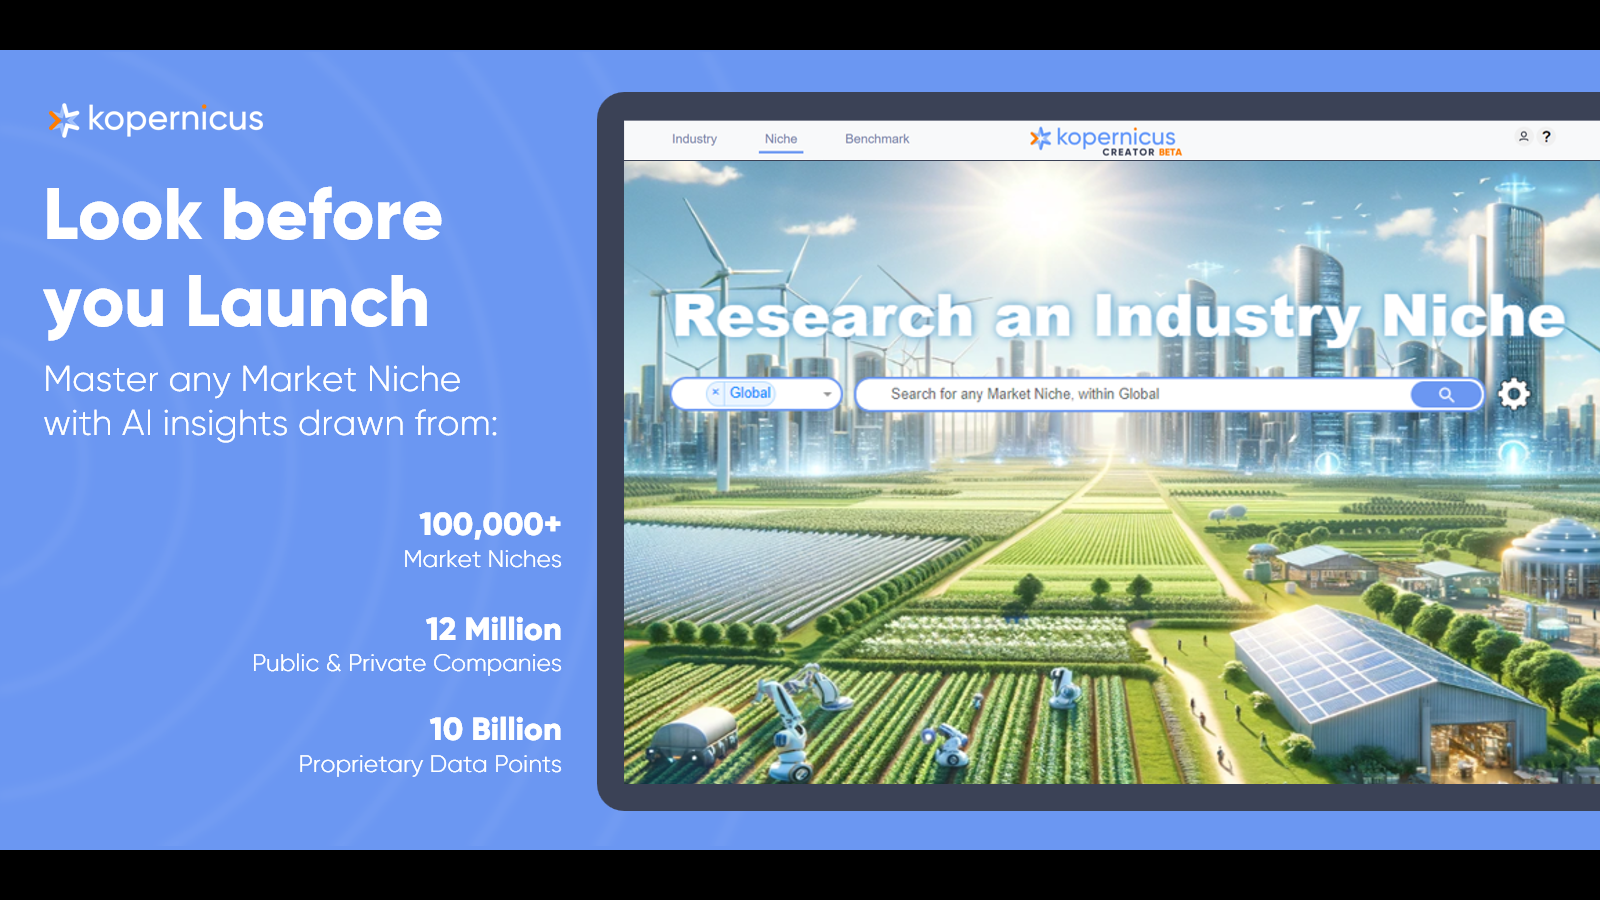Open the Industry tab
Screen dimensions: 1600x900
point(694,139)
